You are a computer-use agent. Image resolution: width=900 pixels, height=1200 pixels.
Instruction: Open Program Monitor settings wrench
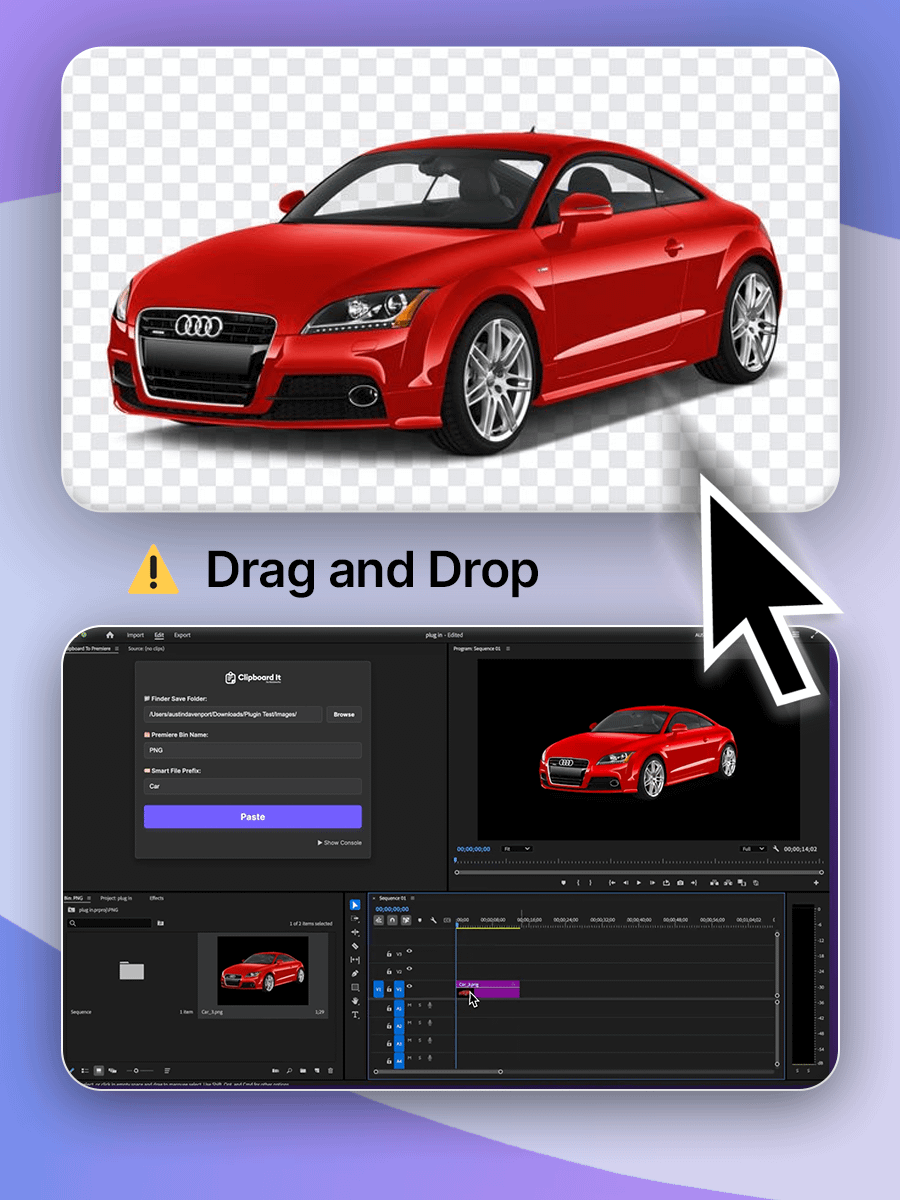776,849
